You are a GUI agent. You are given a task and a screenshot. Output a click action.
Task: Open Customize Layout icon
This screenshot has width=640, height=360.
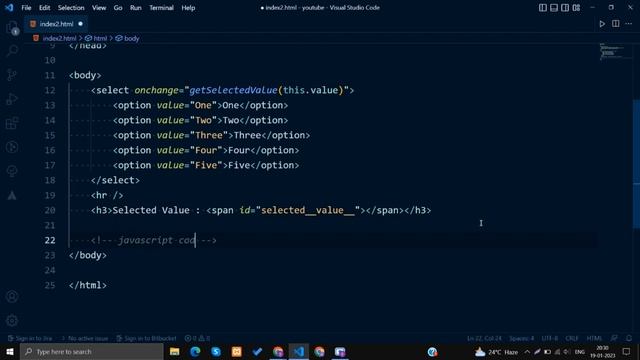click(576, 8)
